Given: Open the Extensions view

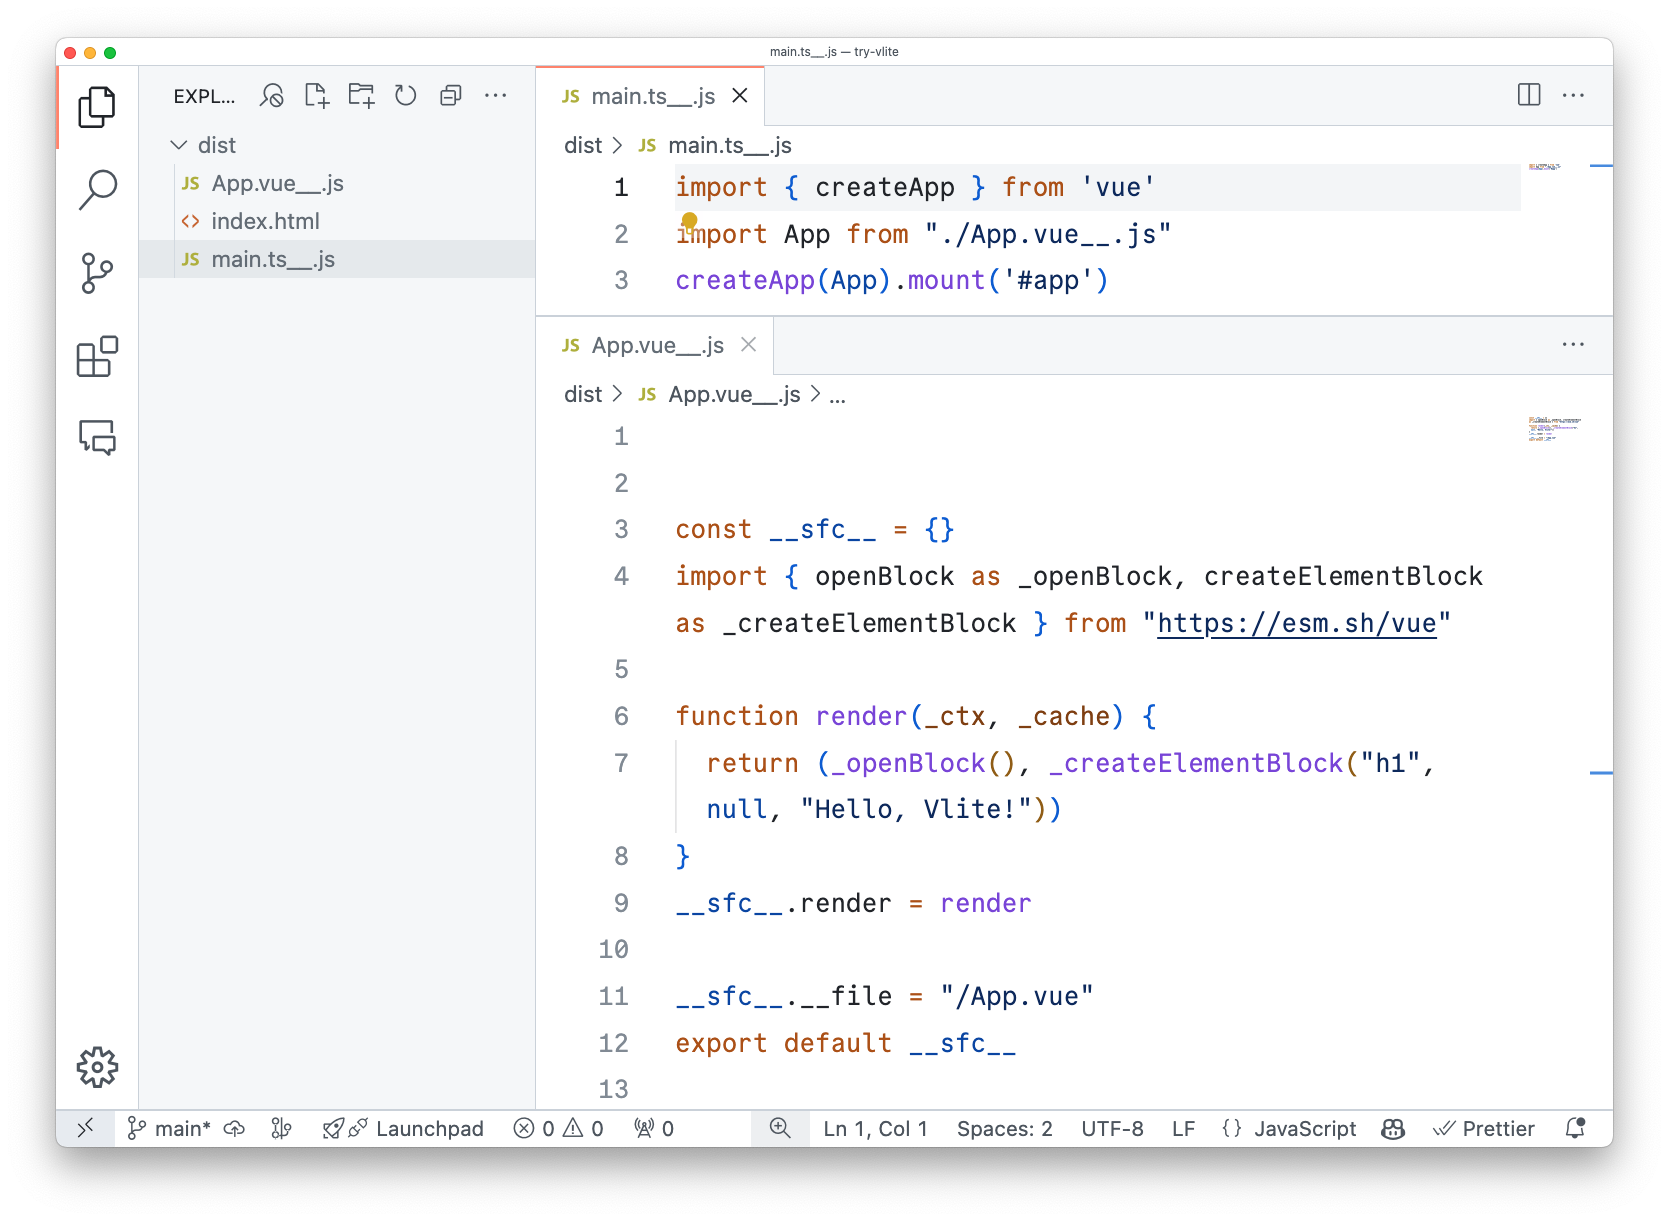Looking at the screenshot, I should (x=97, y=356).
